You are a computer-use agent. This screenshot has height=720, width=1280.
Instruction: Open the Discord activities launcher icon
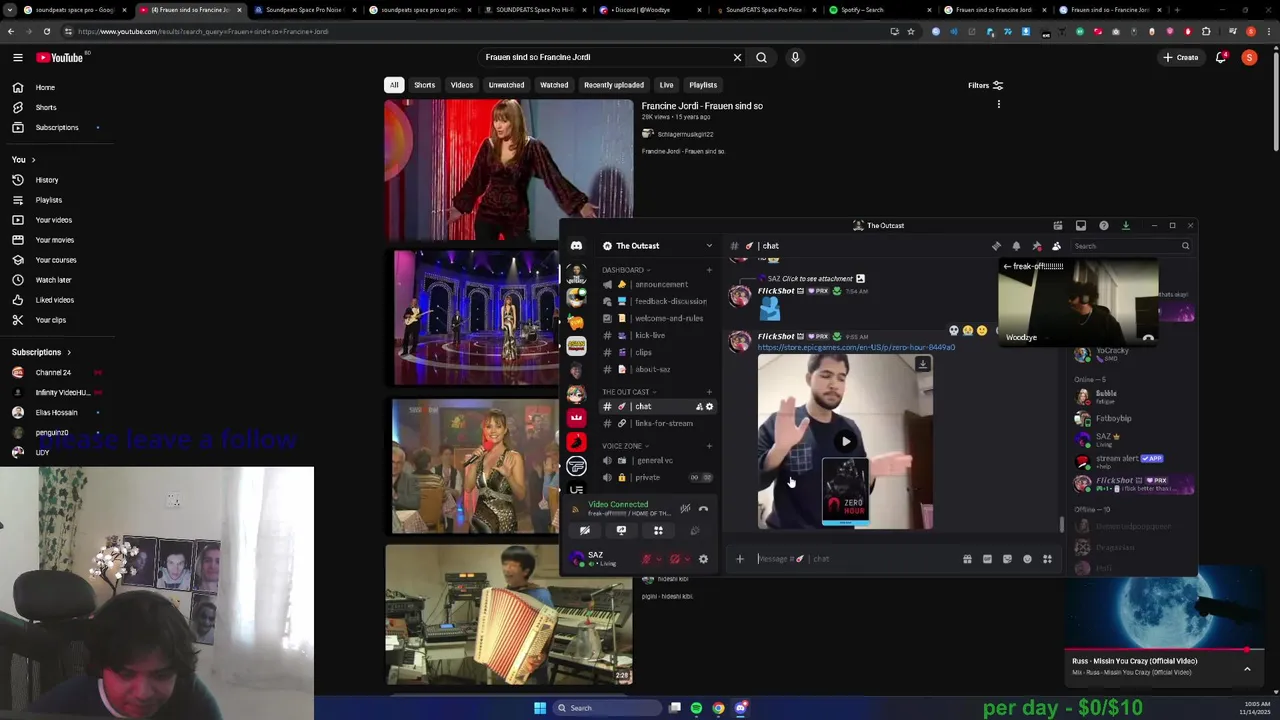tap(658, 531)
